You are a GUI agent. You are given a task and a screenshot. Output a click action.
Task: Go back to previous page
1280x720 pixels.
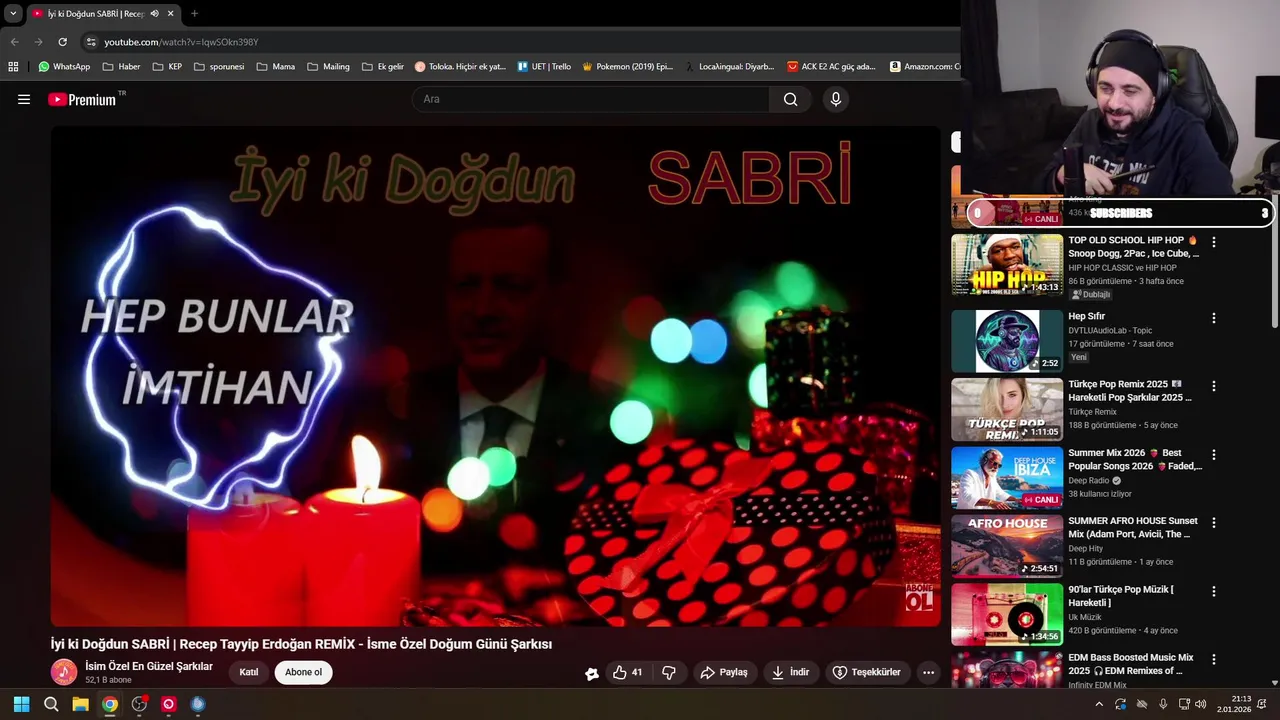14,42
